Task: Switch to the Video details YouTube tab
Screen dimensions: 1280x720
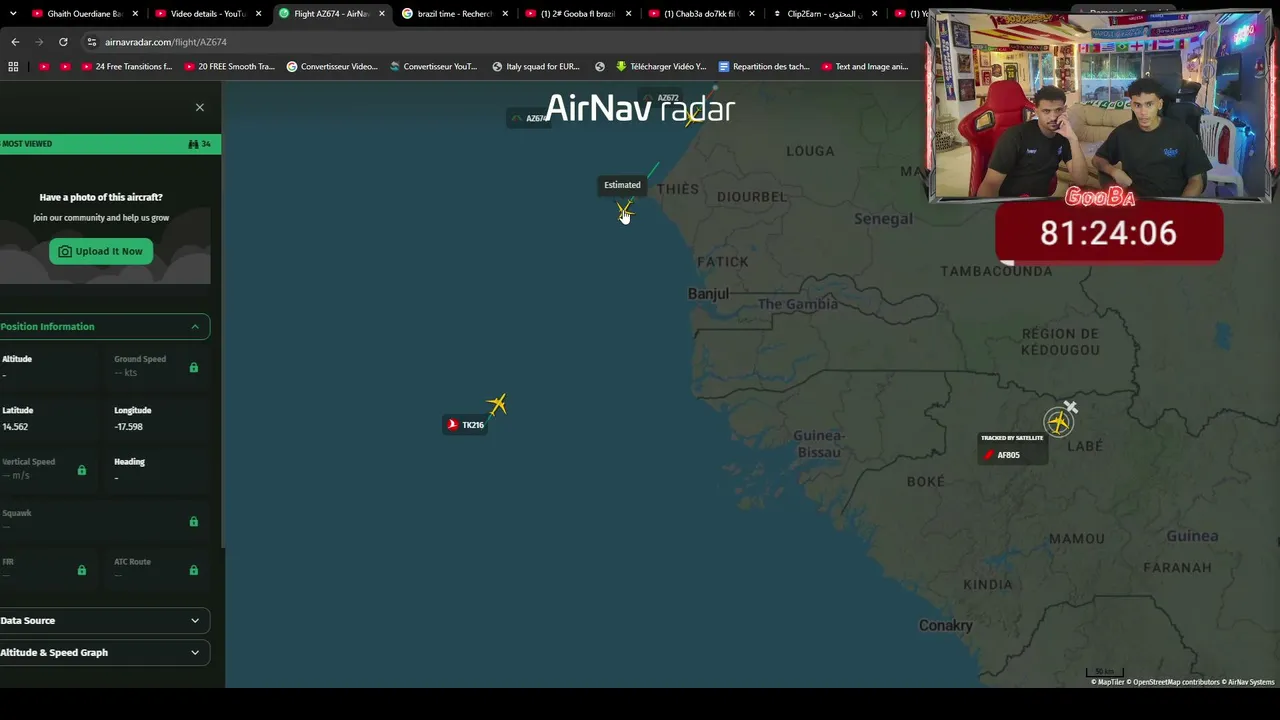Action: pyautogui.click(x=208, y=14)
